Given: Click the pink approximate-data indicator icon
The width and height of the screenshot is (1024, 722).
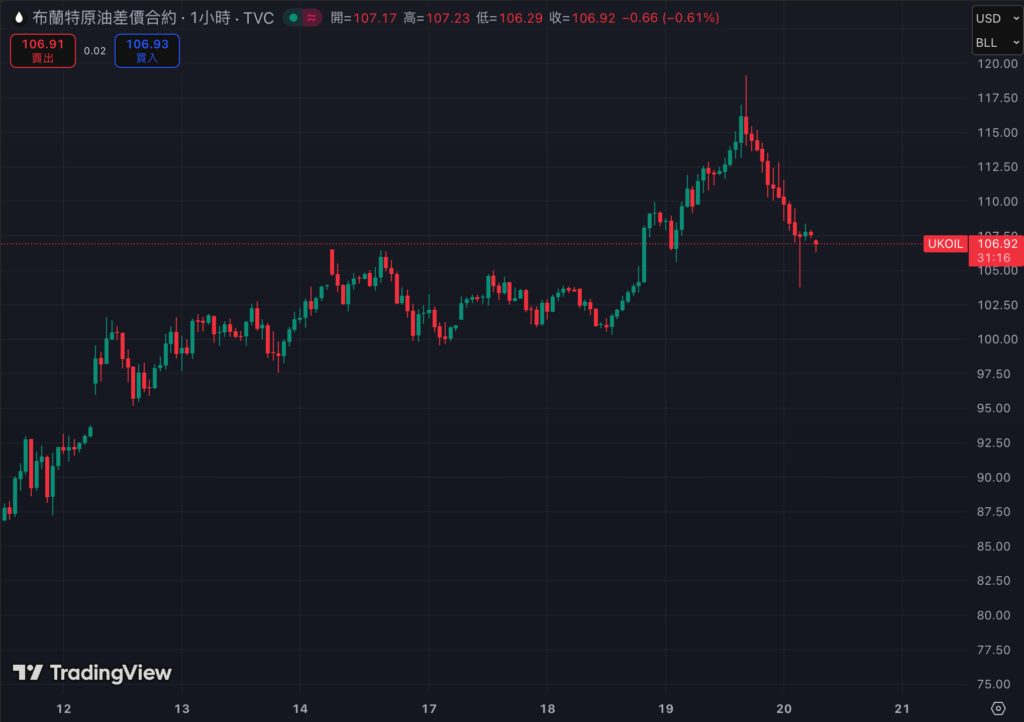Looking at the screenshot, I should pyautogui.click(x=312, y=18).
